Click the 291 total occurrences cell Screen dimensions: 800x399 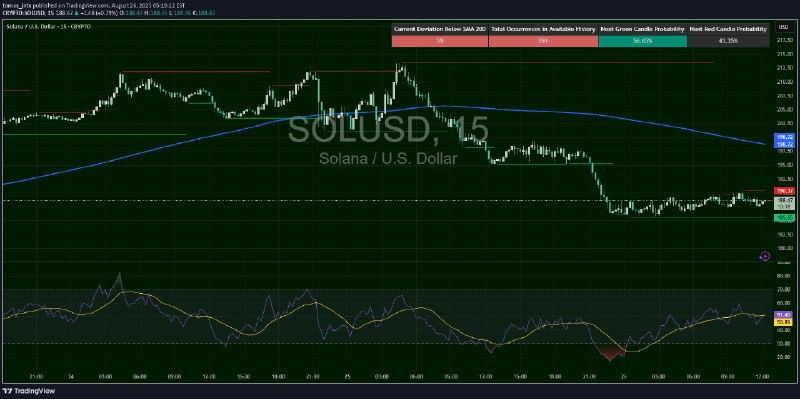click(543, 41)
